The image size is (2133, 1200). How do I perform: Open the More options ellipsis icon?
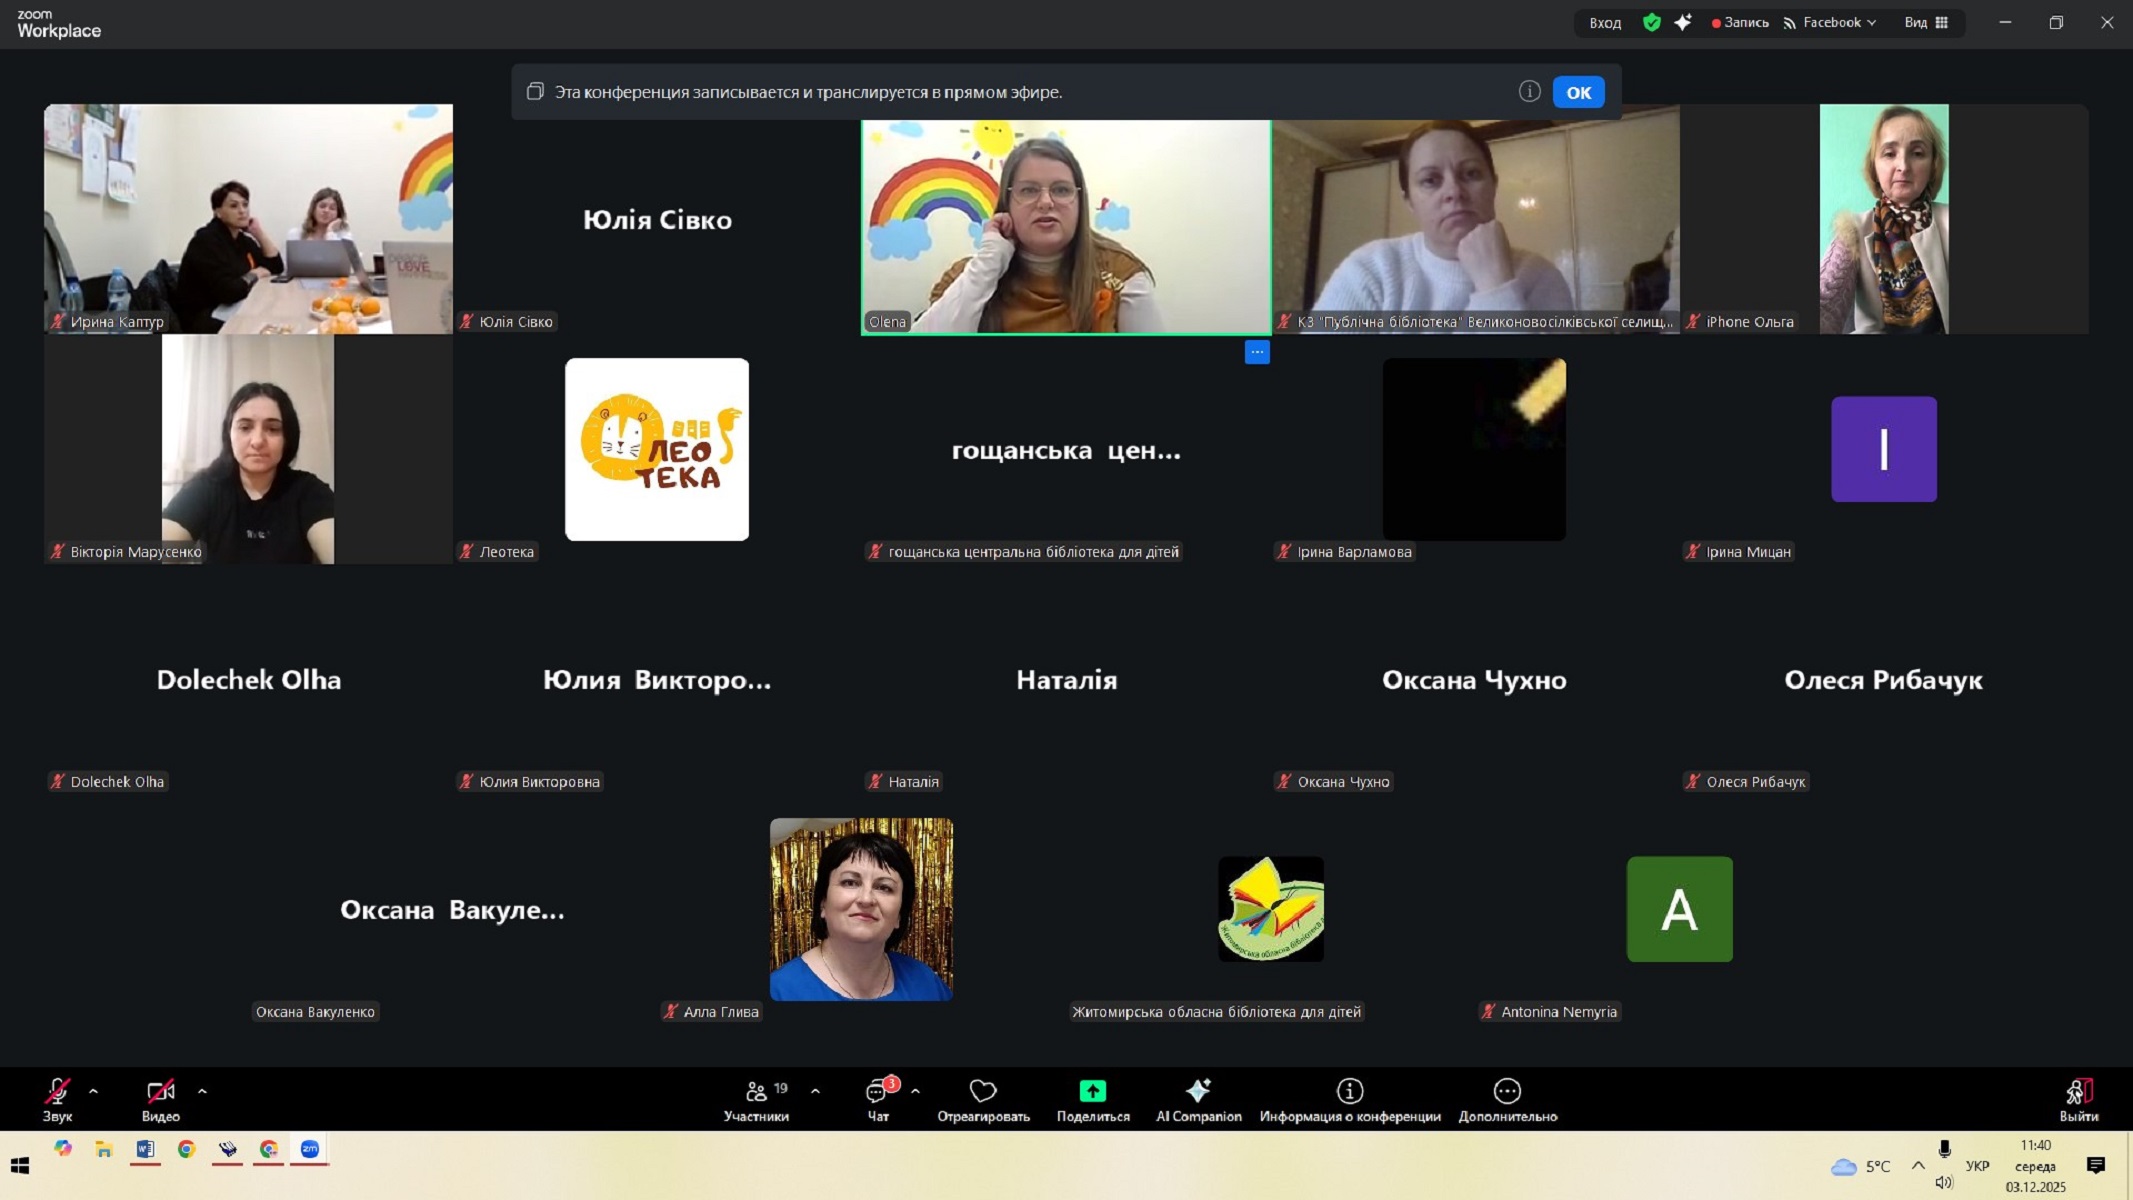tap(1507, 1091)
